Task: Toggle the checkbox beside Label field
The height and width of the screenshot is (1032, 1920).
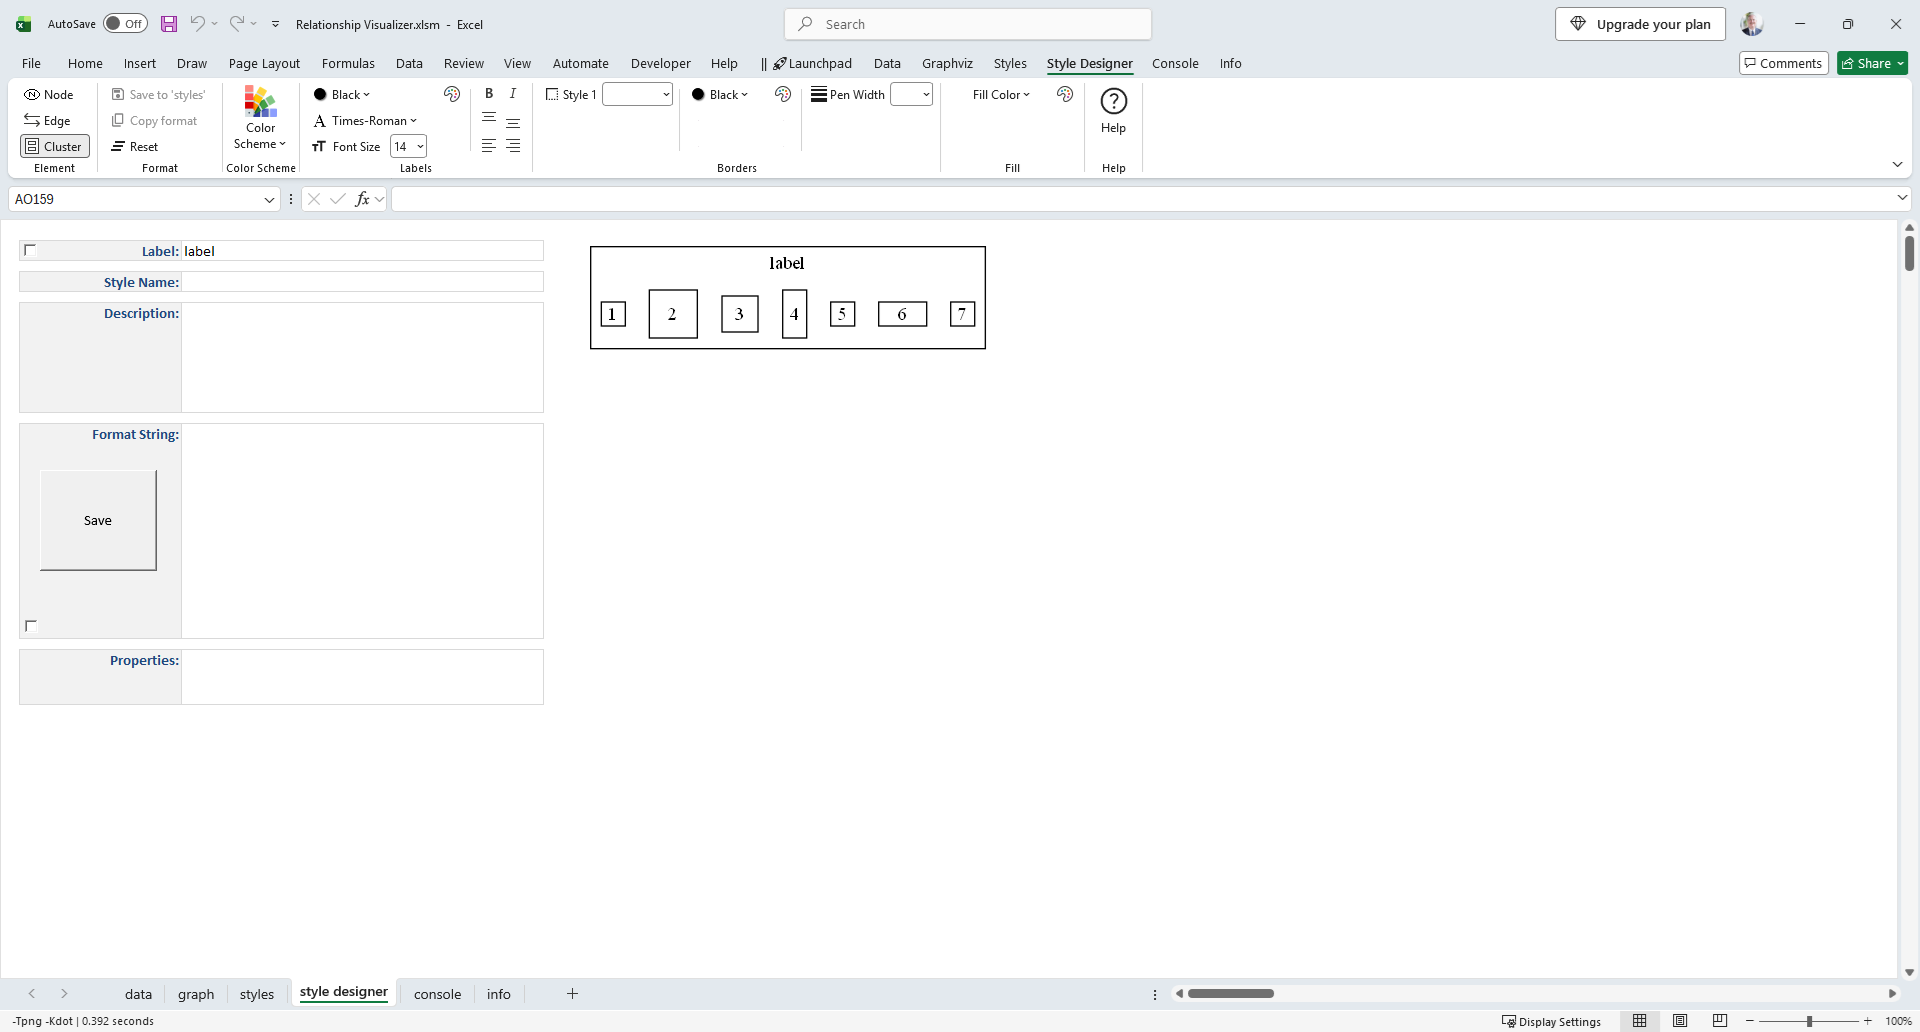Action: point(30,250)
